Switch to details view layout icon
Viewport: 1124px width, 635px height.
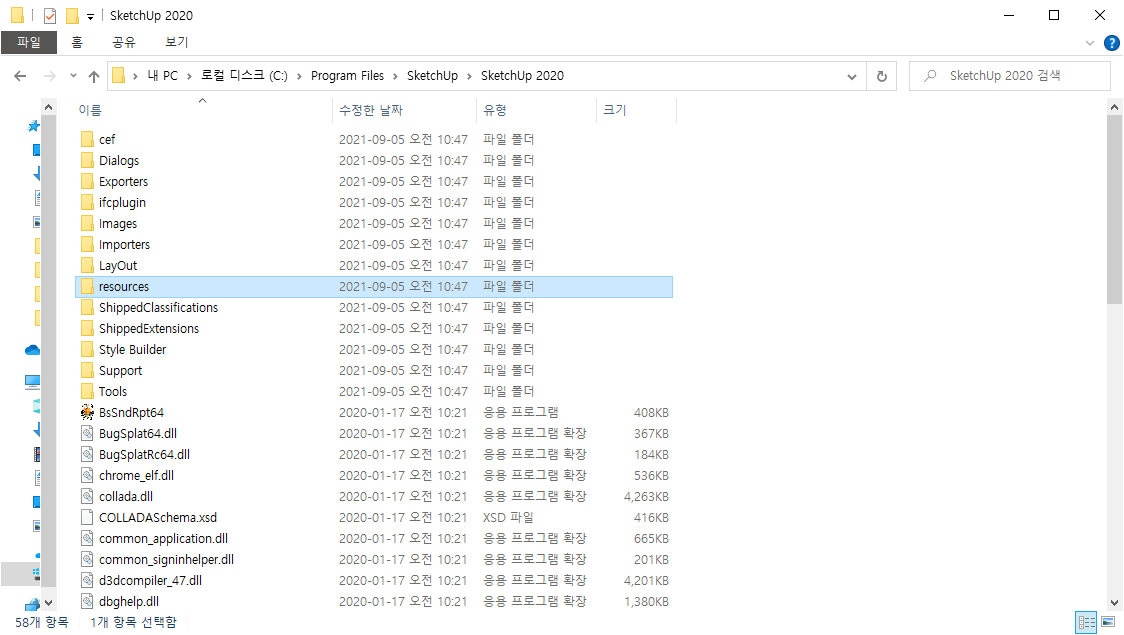tap(1087, 622)
